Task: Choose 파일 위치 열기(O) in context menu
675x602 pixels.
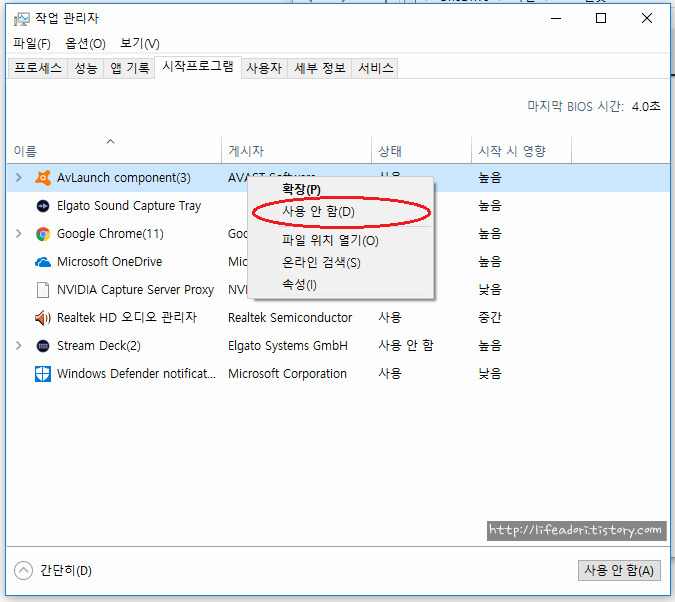Action: 341,240
